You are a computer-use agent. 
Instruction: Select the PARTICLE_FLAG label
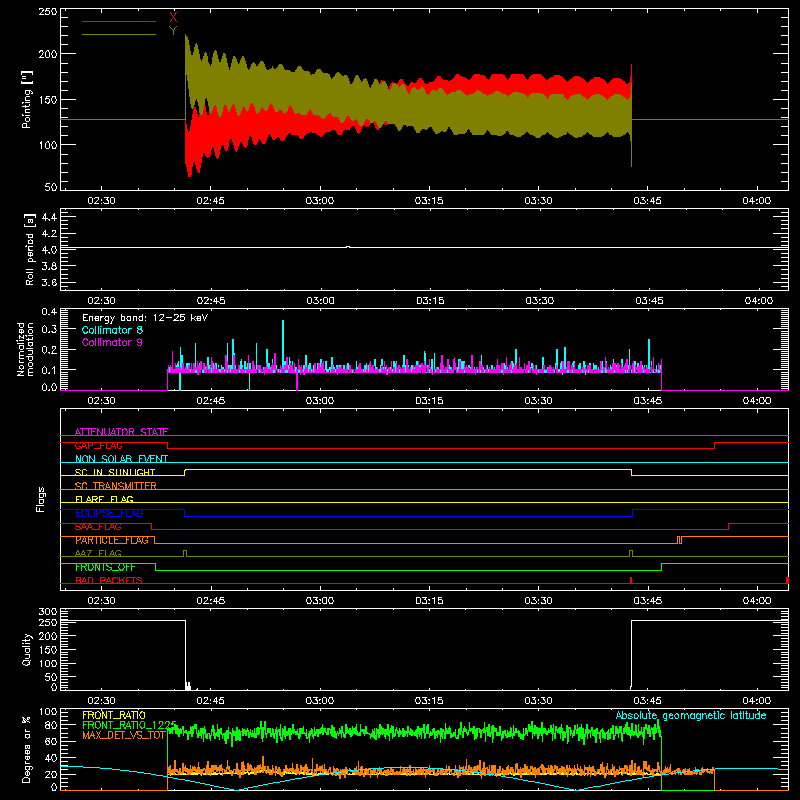tap(112, 540)
